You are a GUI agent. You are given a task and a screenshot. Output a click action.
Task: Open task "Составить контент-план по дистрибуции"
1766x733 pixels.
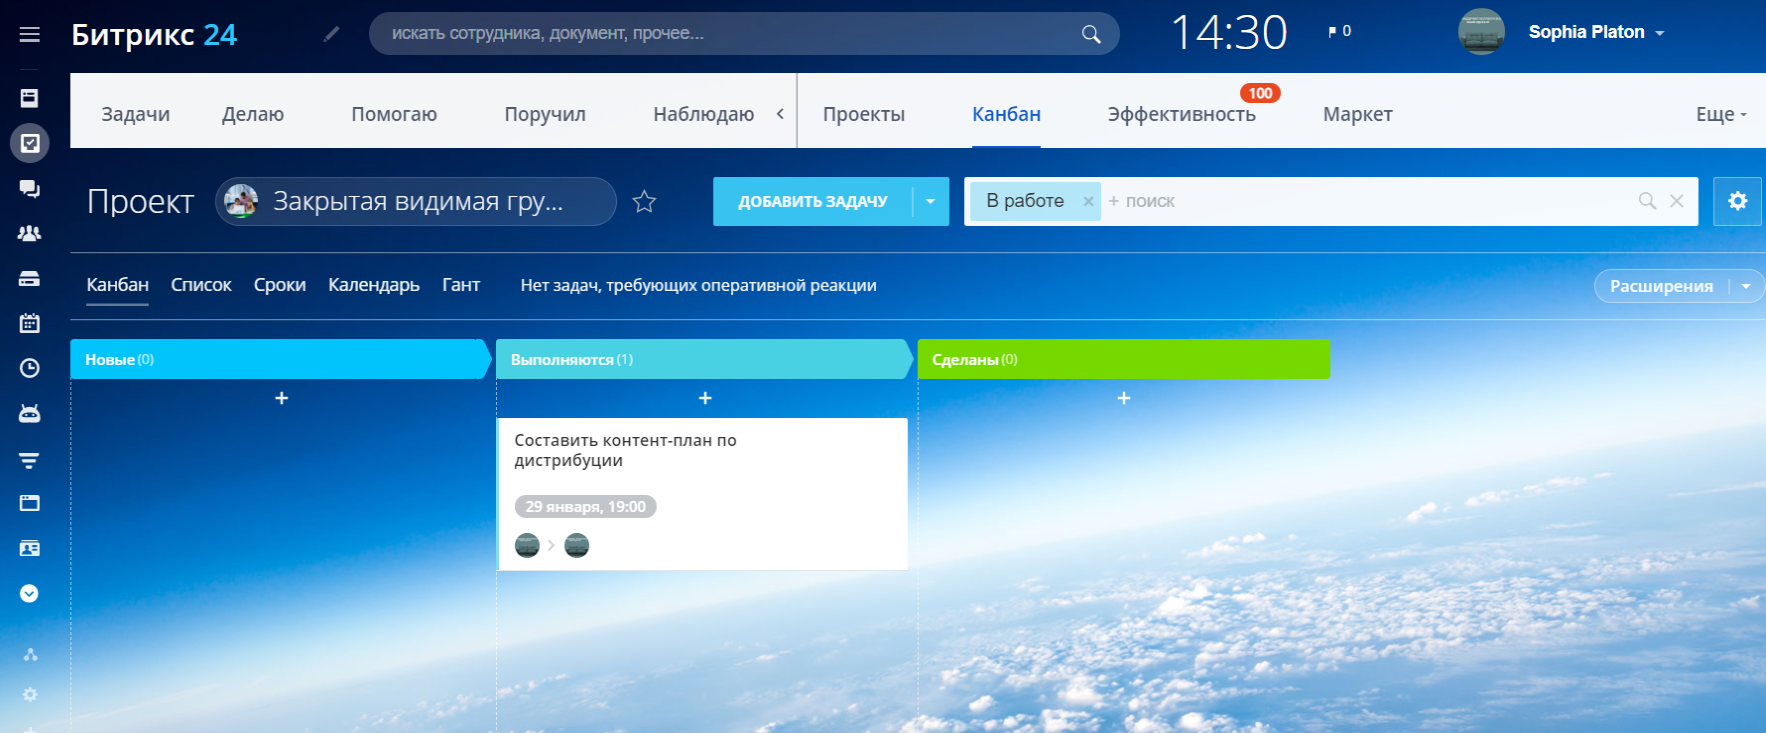point(625,450)
